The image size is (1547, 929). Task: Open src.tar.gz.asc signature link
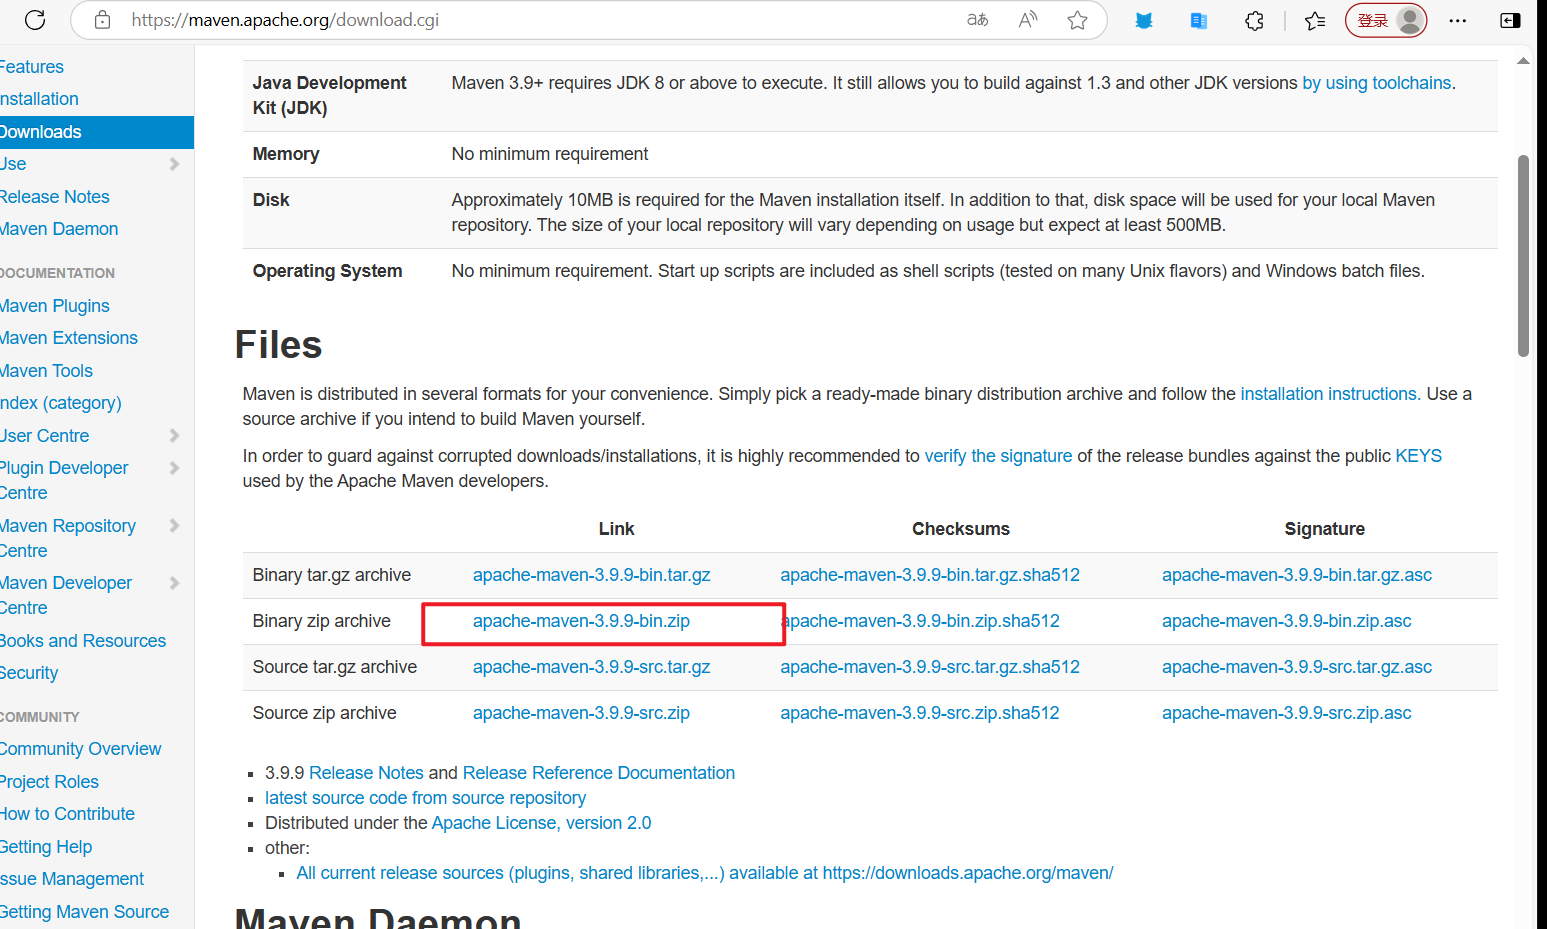[1297, 667]
